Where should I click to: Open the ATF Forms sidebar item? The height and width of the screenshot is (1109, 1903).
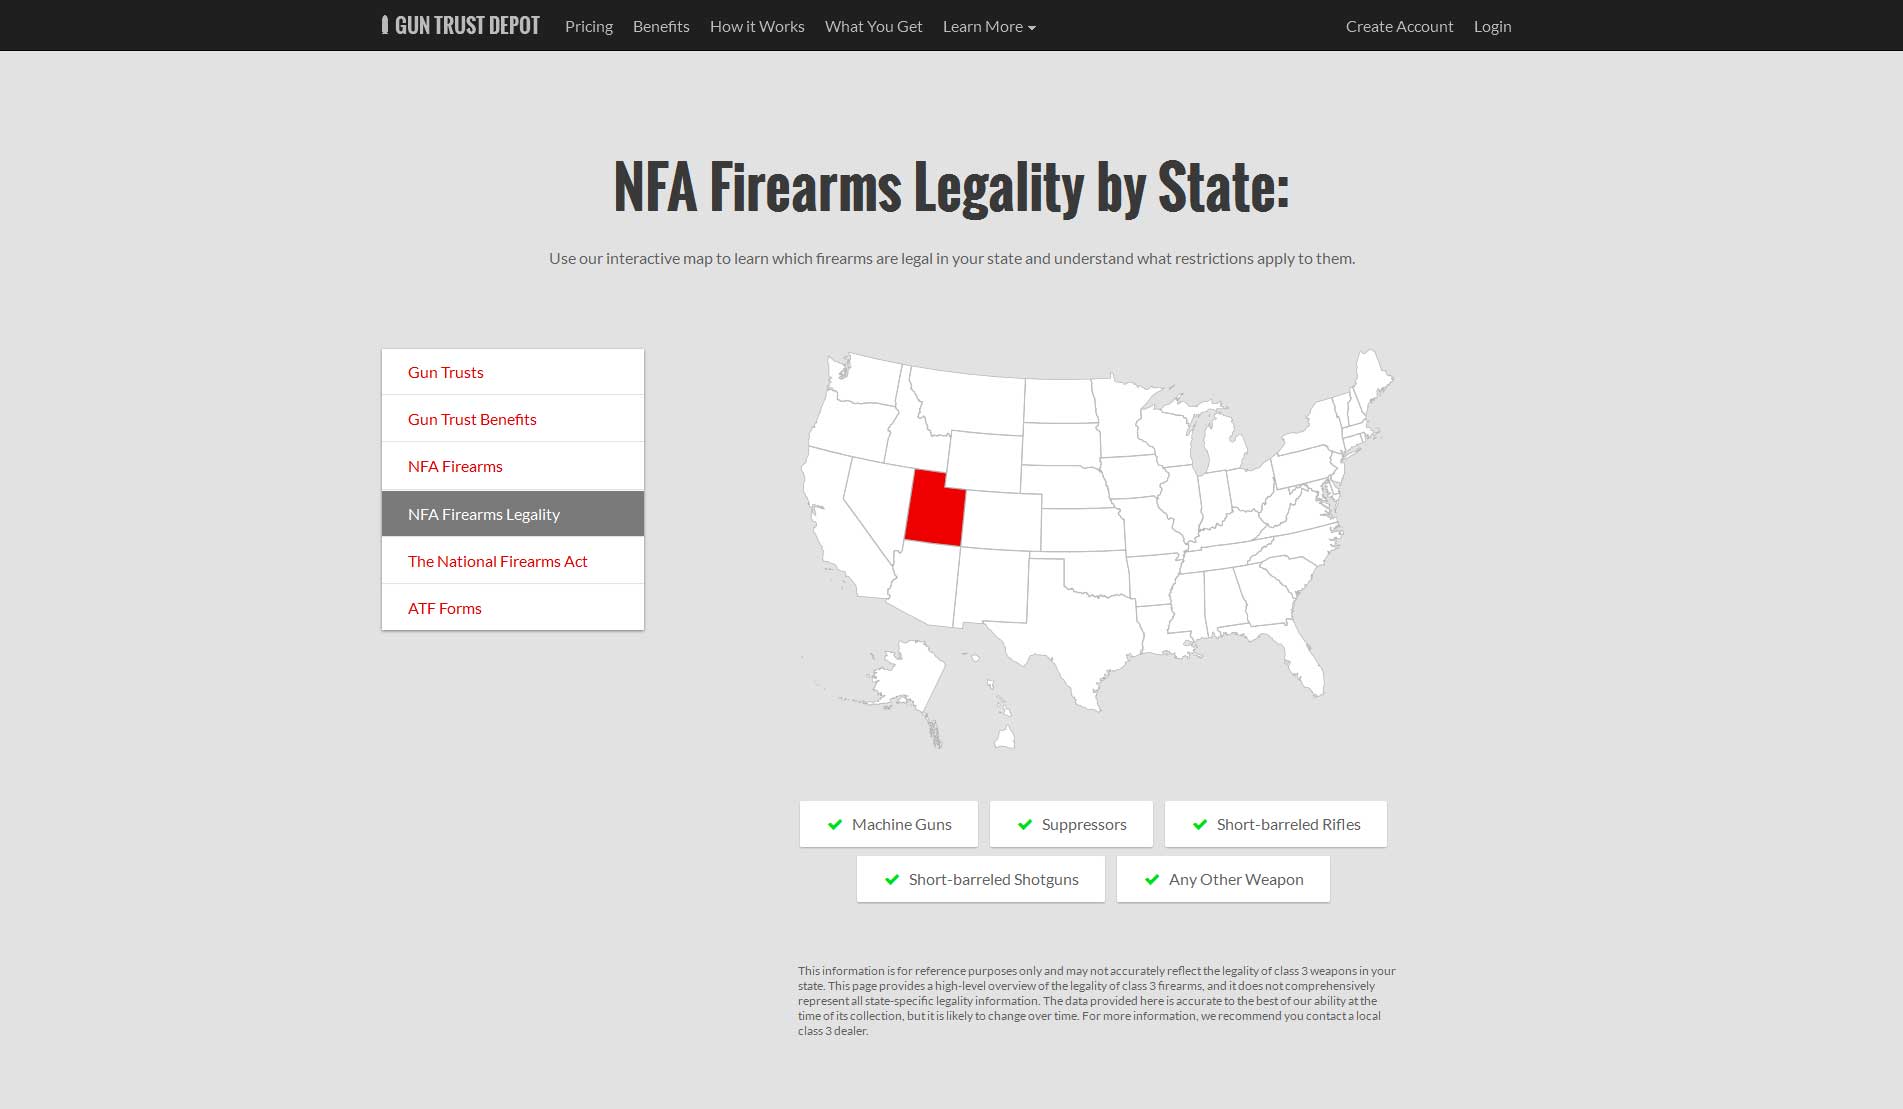pos(513,608)
